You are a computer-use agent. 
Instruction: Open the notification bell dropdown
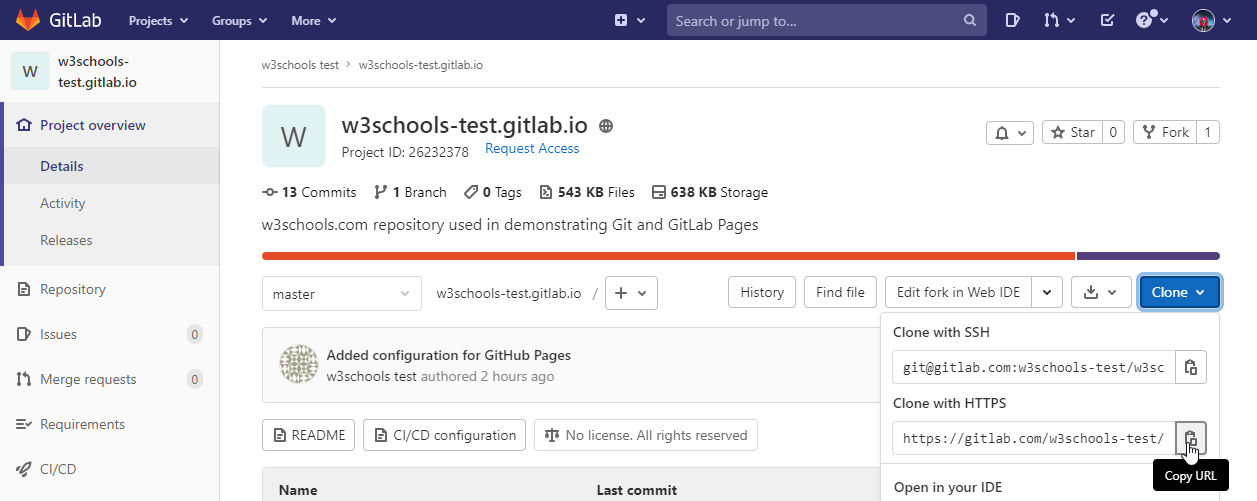coord(1009,132)
